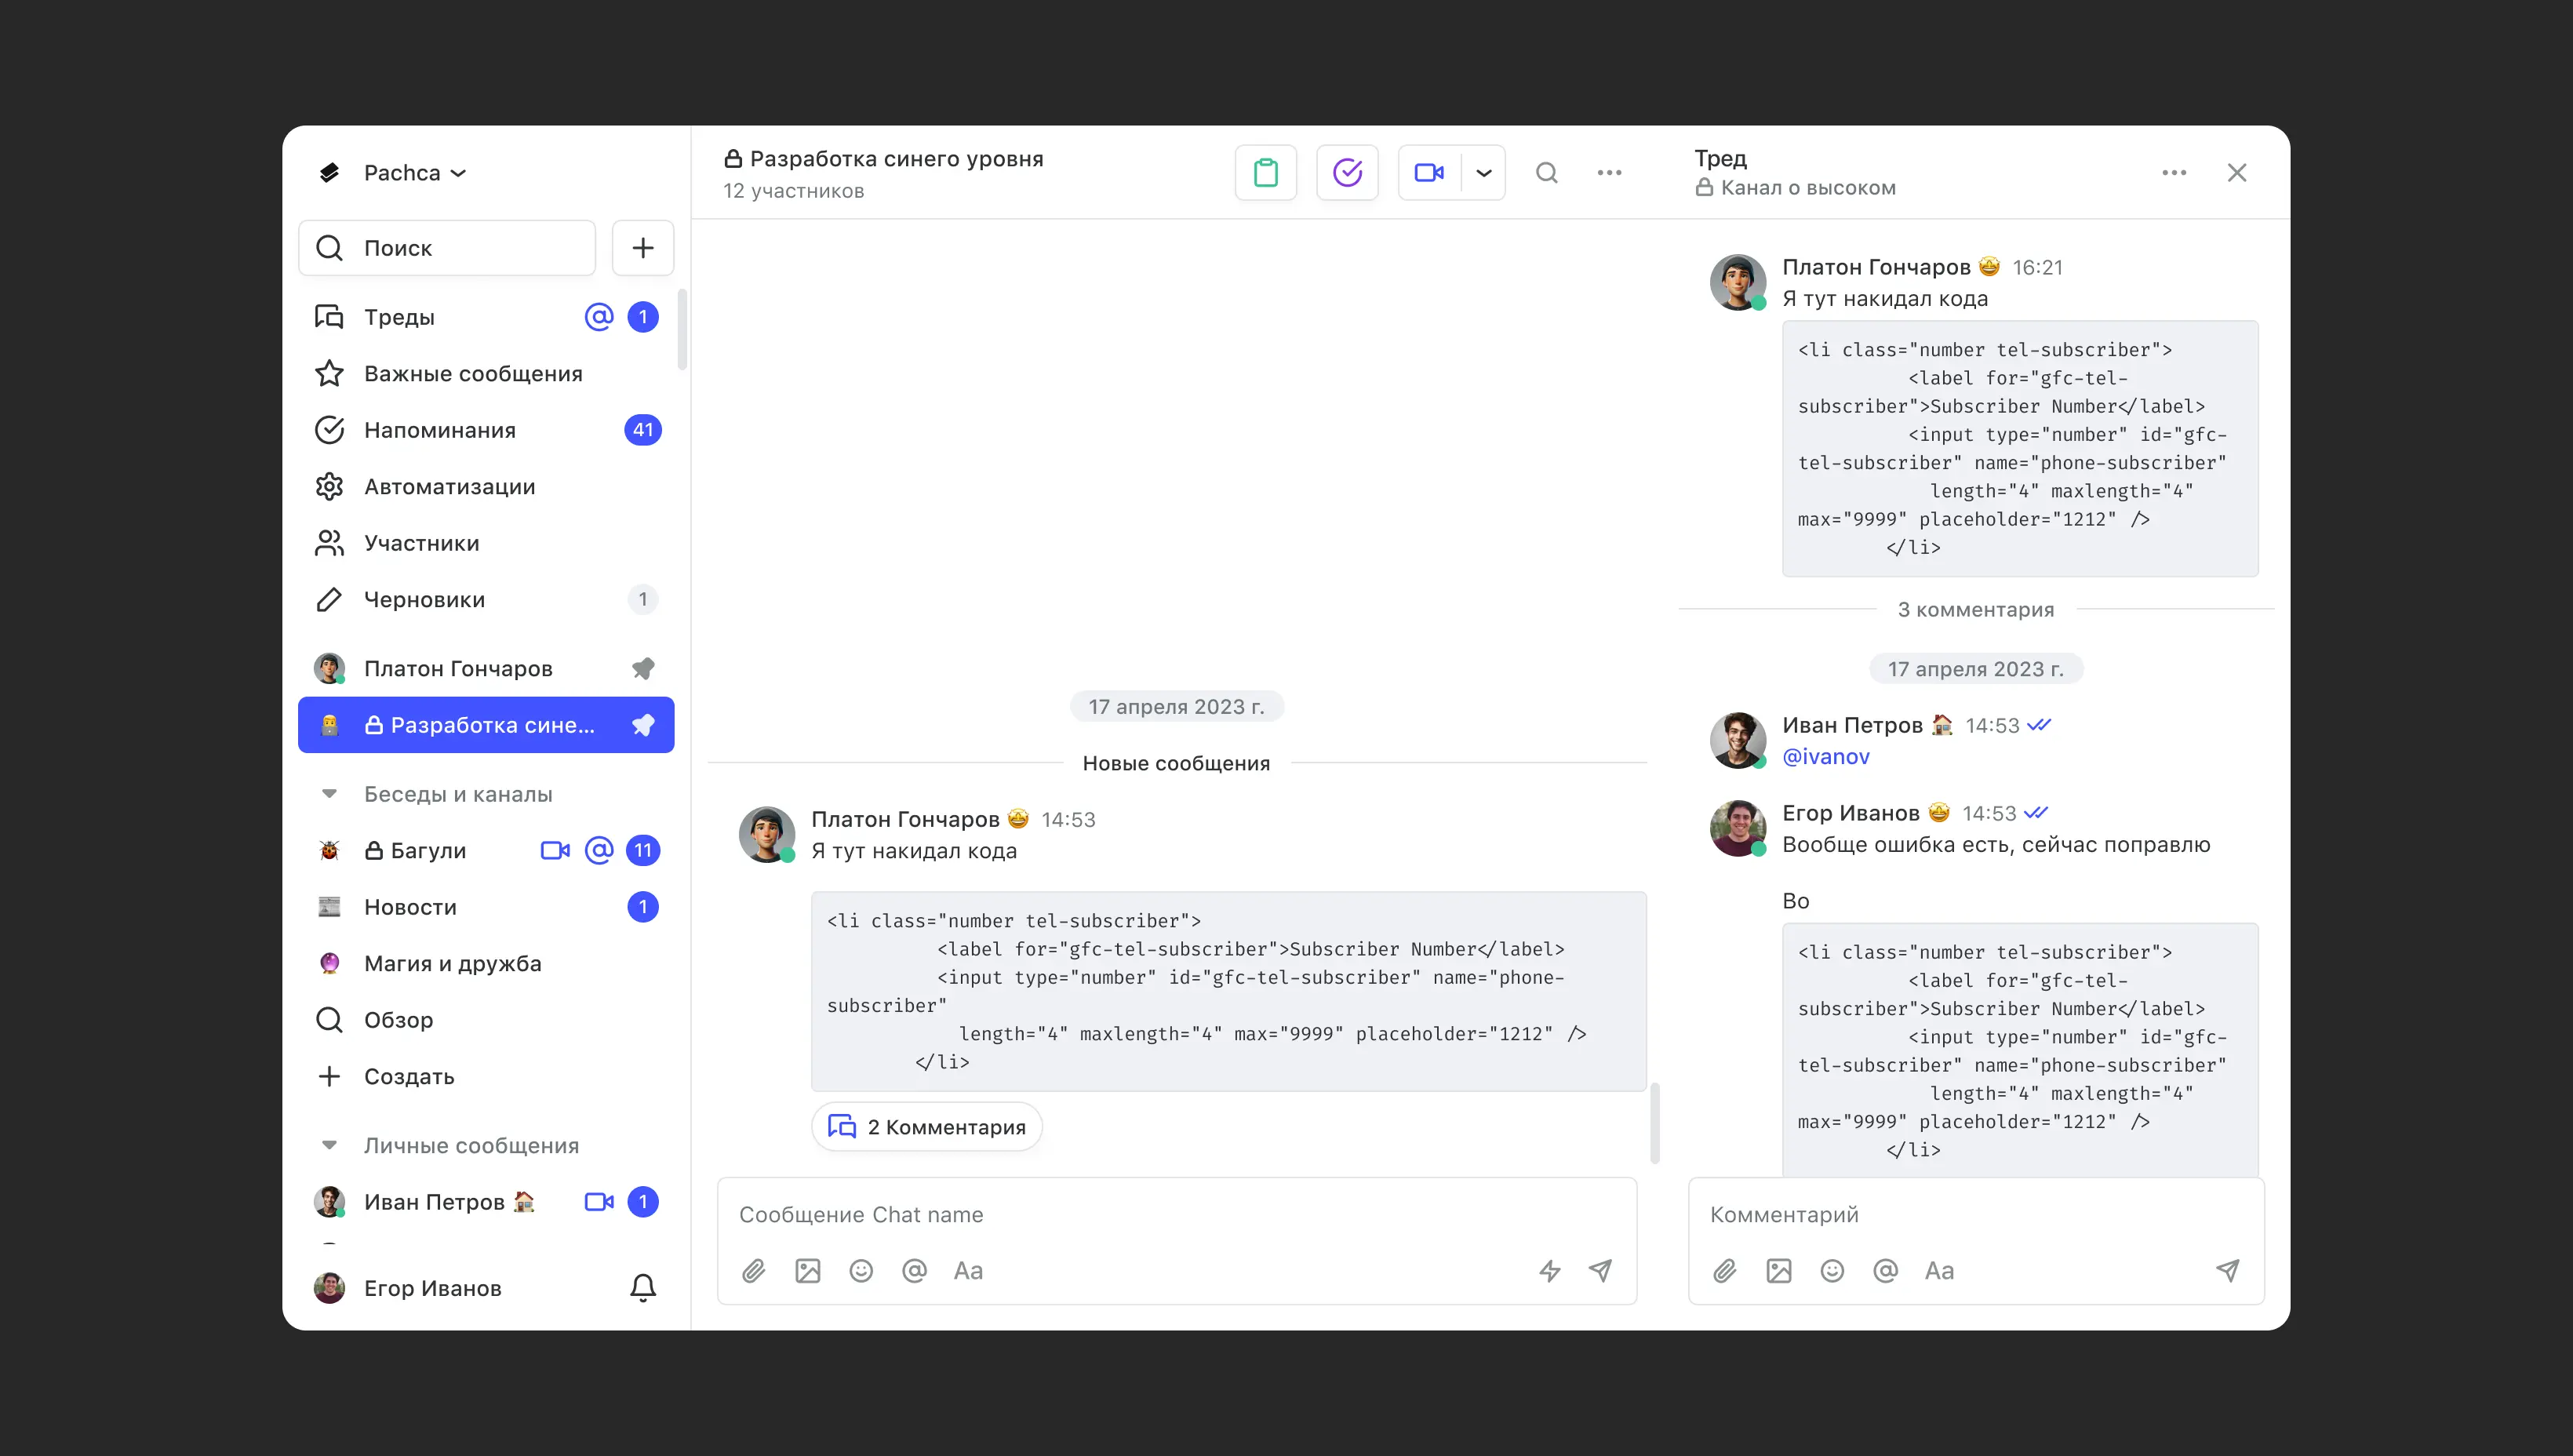Image resolution: width=2573 pixels, height=1456 pixels.
Task: Attach a file in the comment field
Action: (1725, 1270)
